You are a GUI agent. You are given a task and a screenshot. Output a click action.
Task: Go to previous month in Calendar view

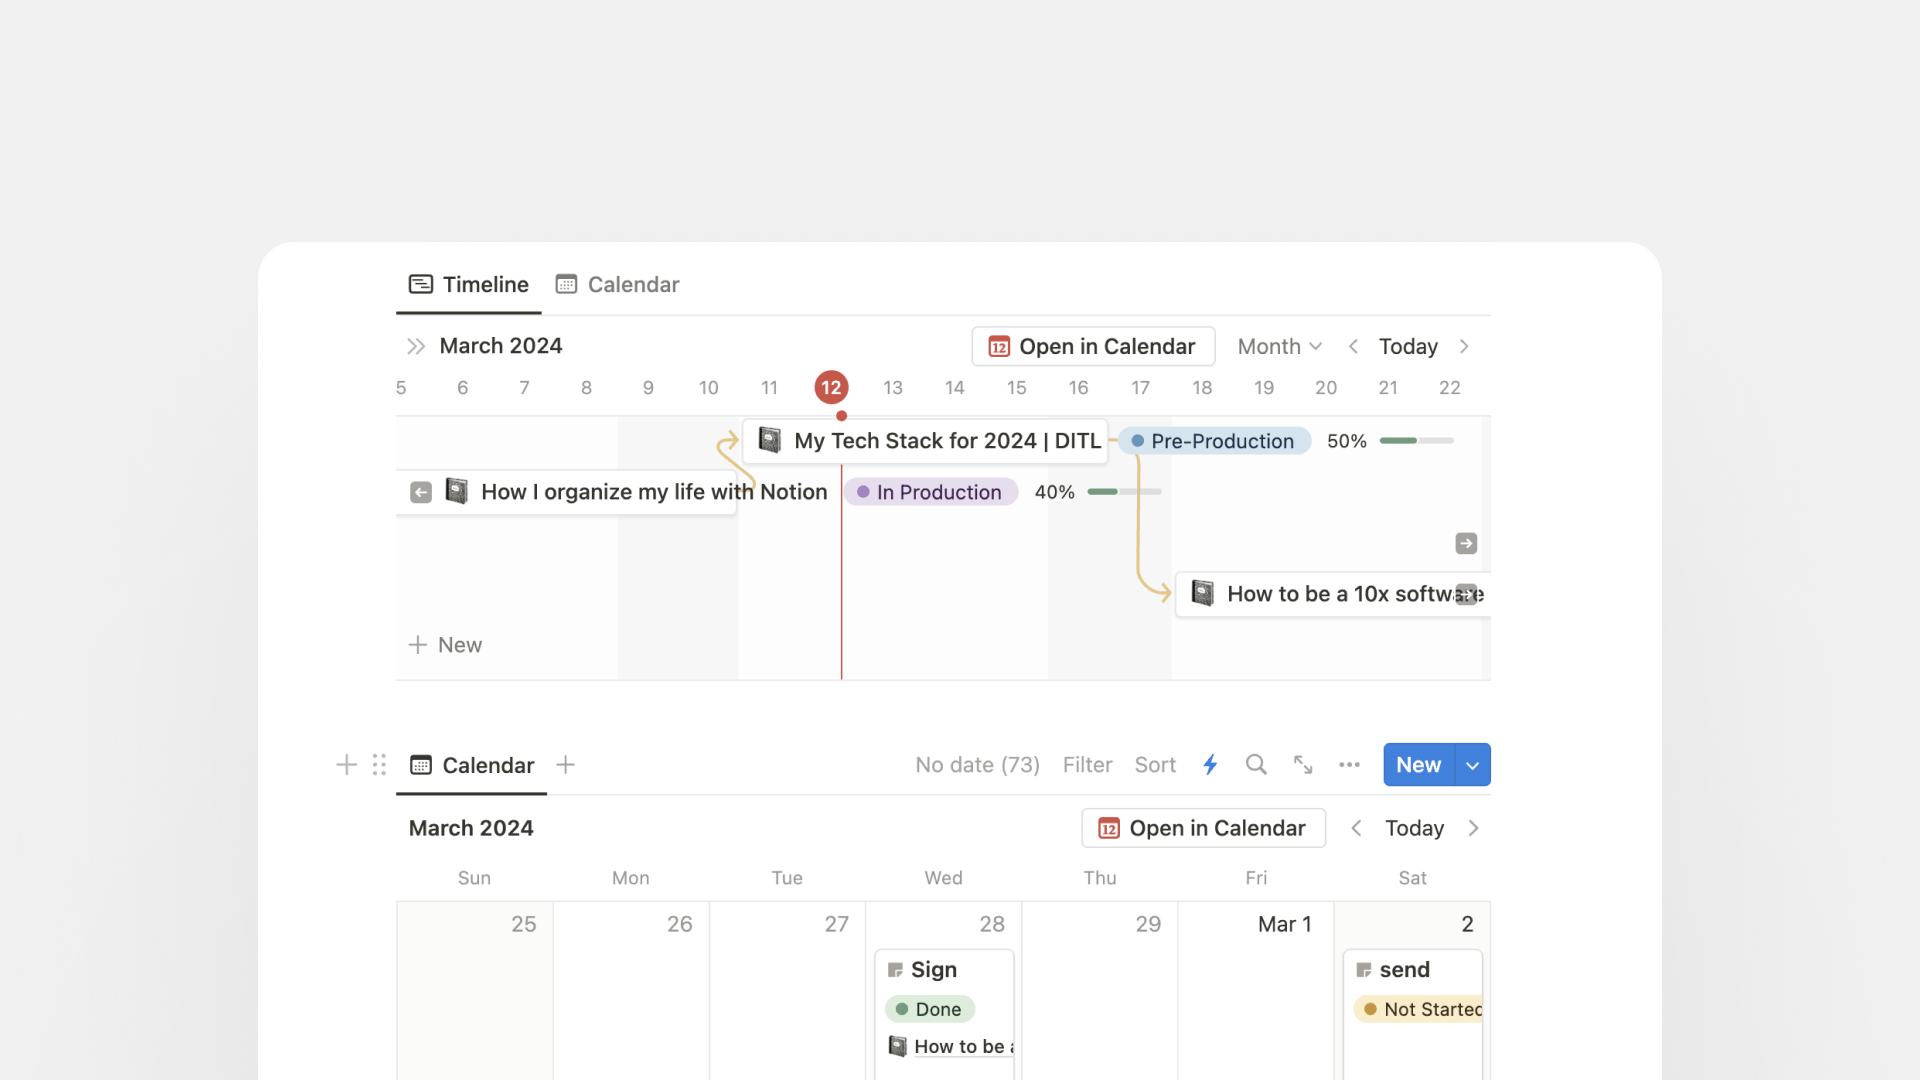(1356, 828)
